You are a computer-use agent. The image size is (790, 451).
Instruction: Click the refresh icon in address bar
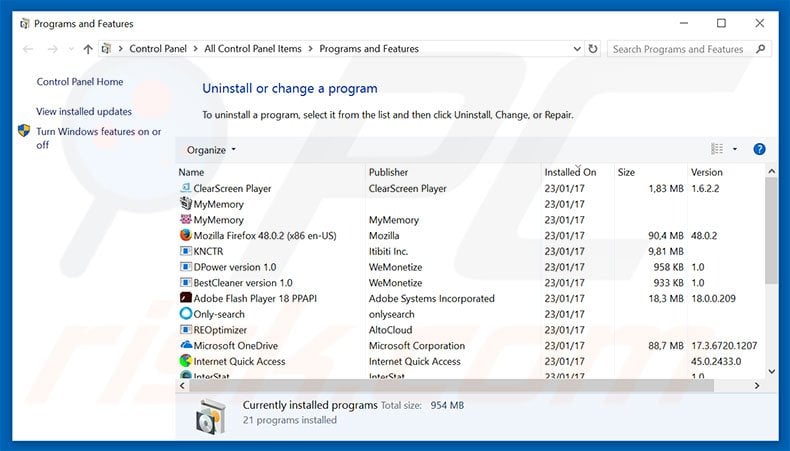(593, 49)
